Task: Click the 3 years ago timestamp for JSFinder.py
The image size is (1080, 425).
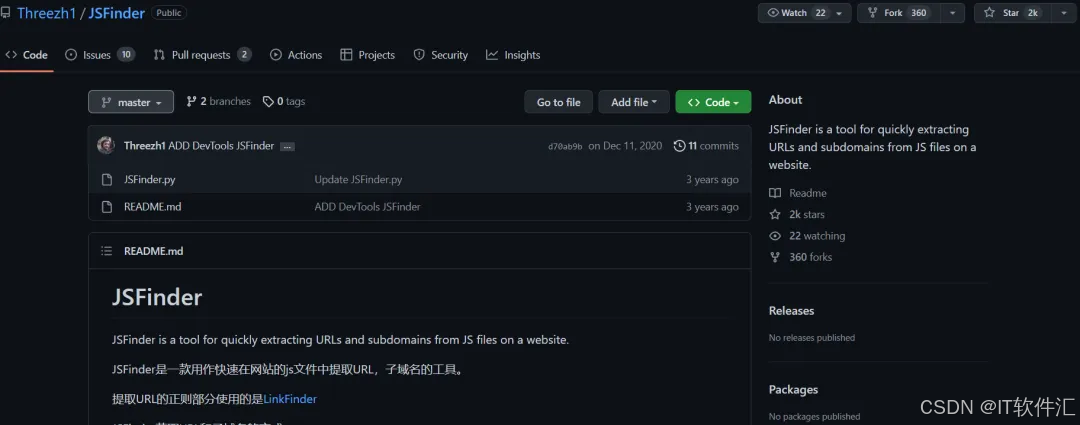Action: tap(712, 180)
